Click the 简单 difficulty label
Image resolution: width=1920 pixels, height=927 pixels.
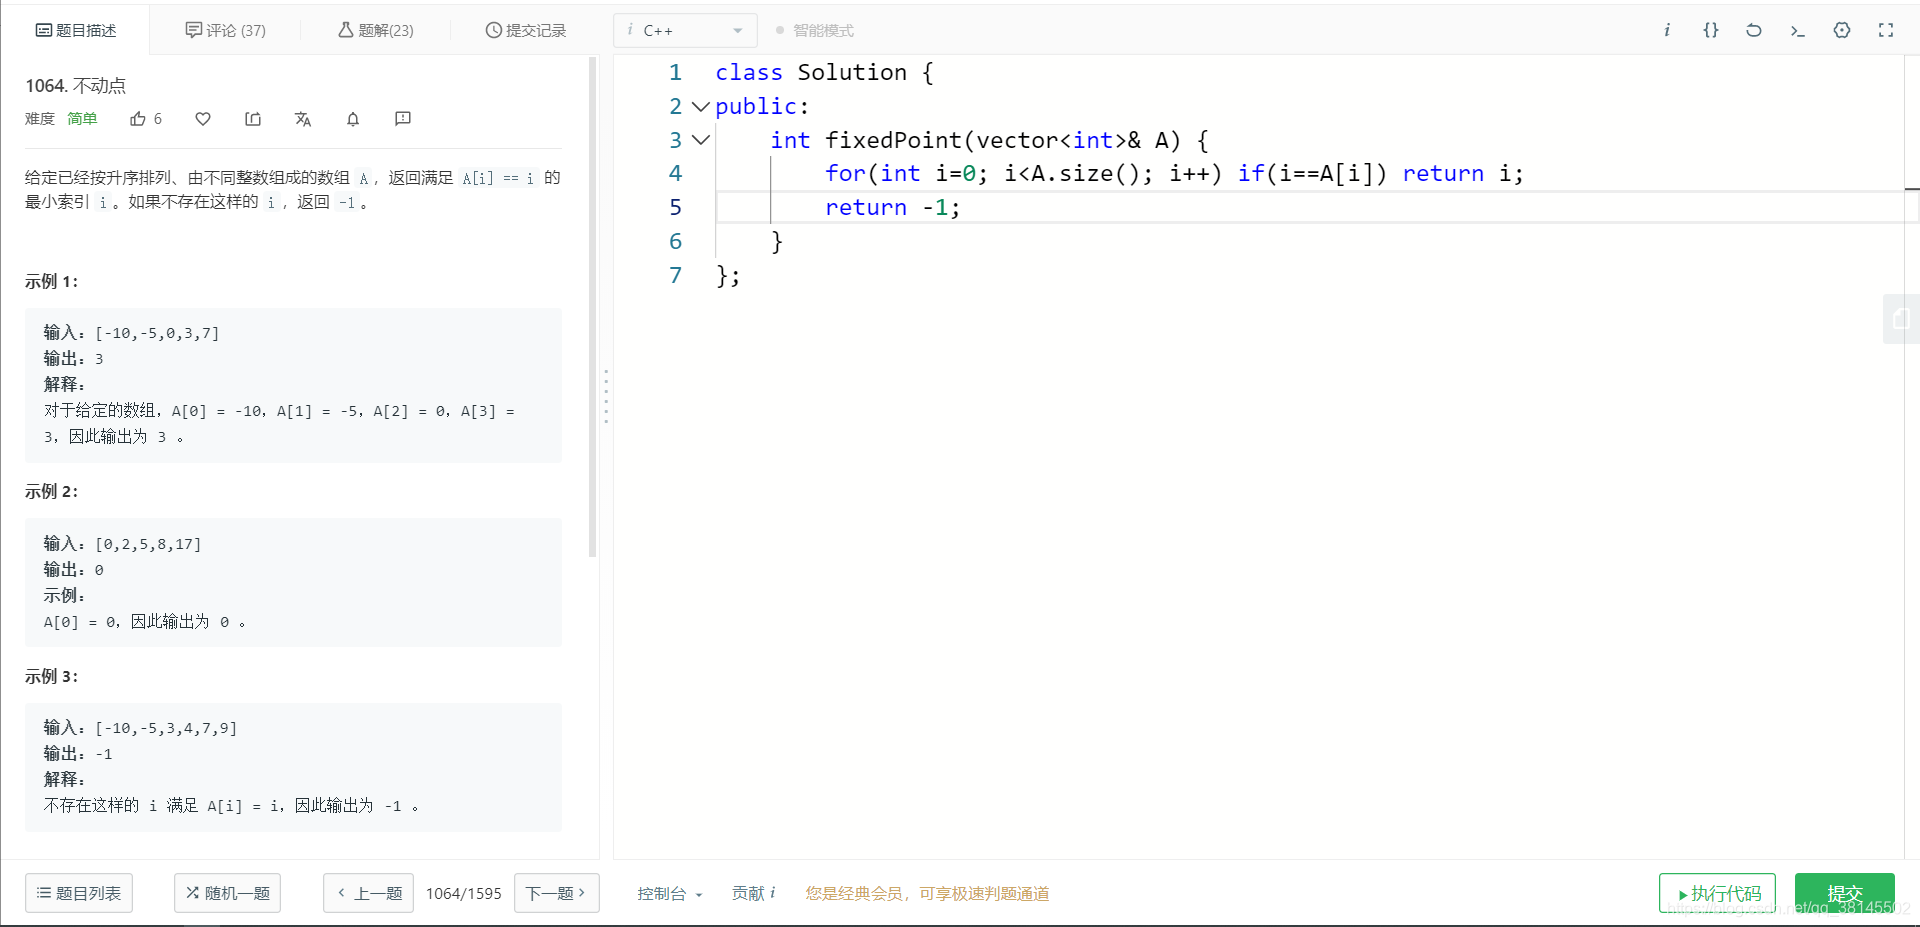coord(82,119)
